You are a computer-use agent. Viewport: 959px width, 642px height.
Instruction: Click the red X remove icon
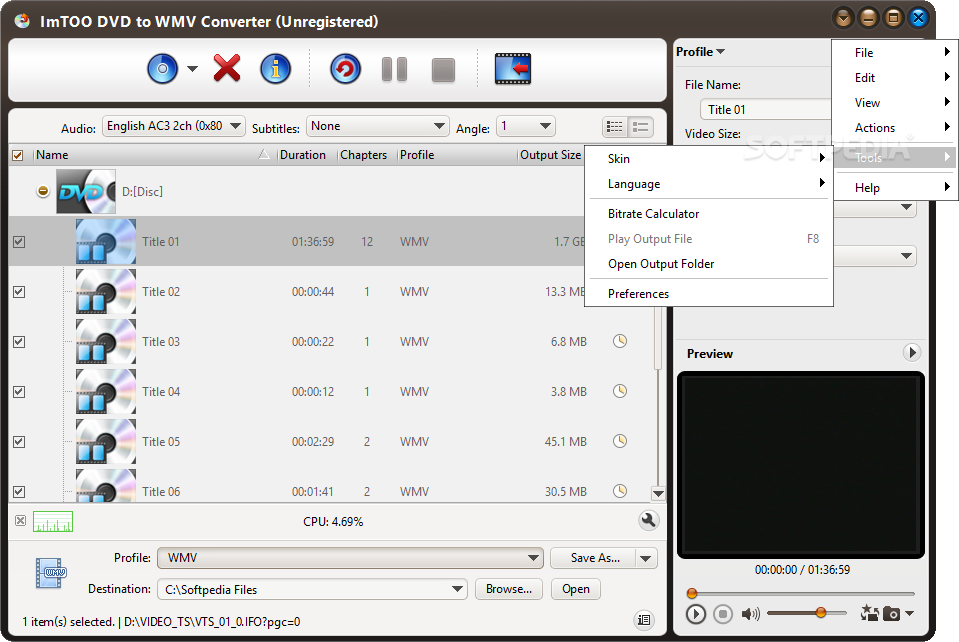227,68
